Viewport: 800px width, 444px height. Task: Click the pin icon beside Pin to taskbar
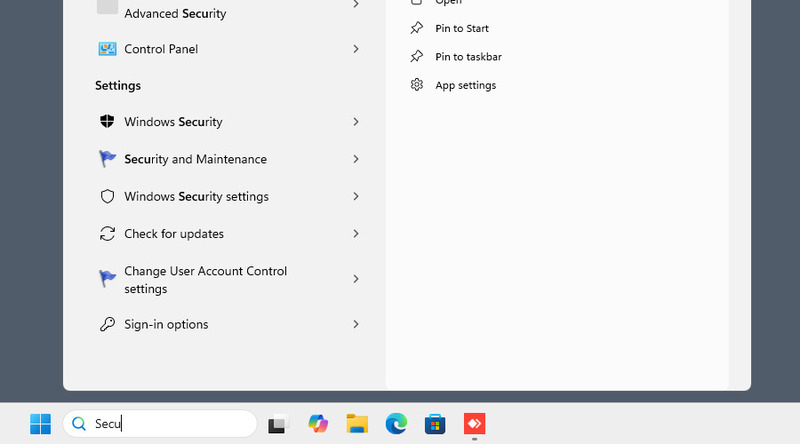coord(417,56)
